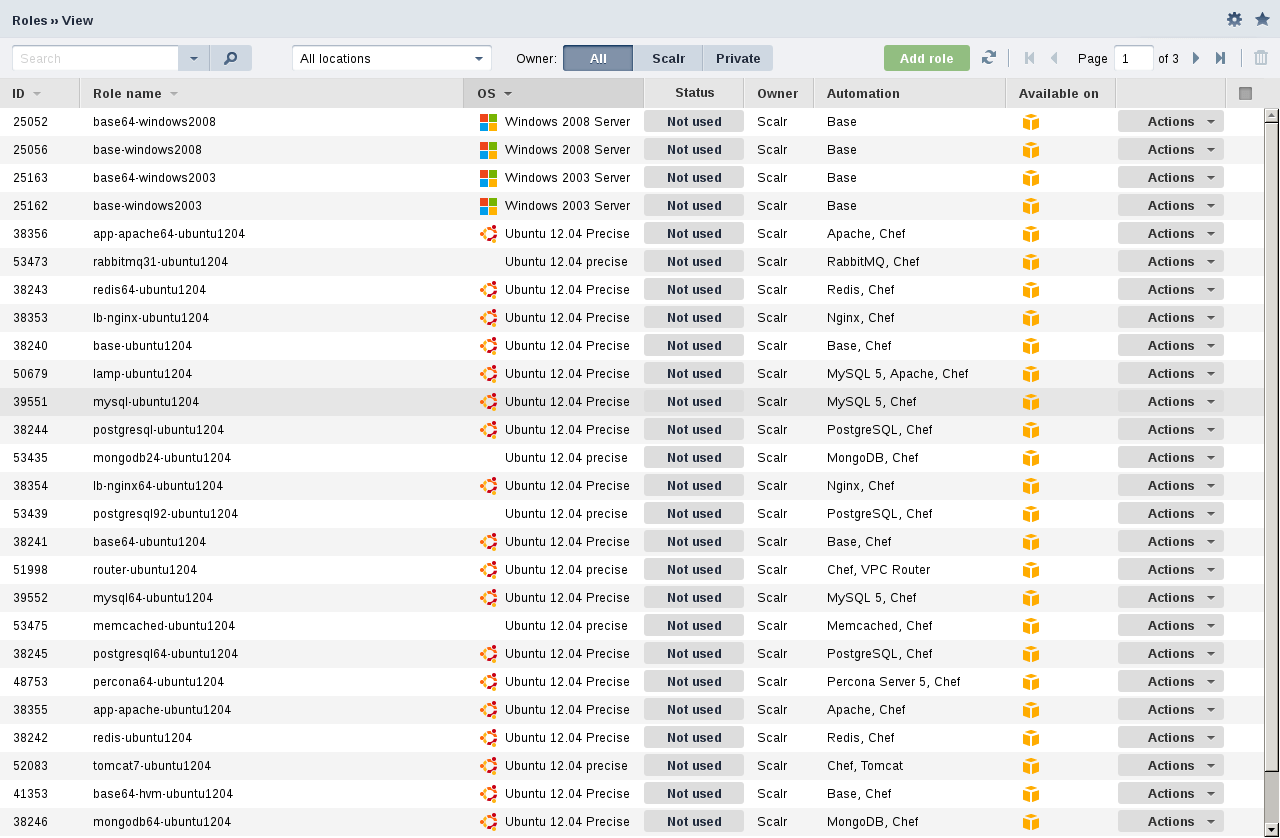
Task: Open Actions menu for postgresql92-ubuntu1204
Action: pos(1171,514)
